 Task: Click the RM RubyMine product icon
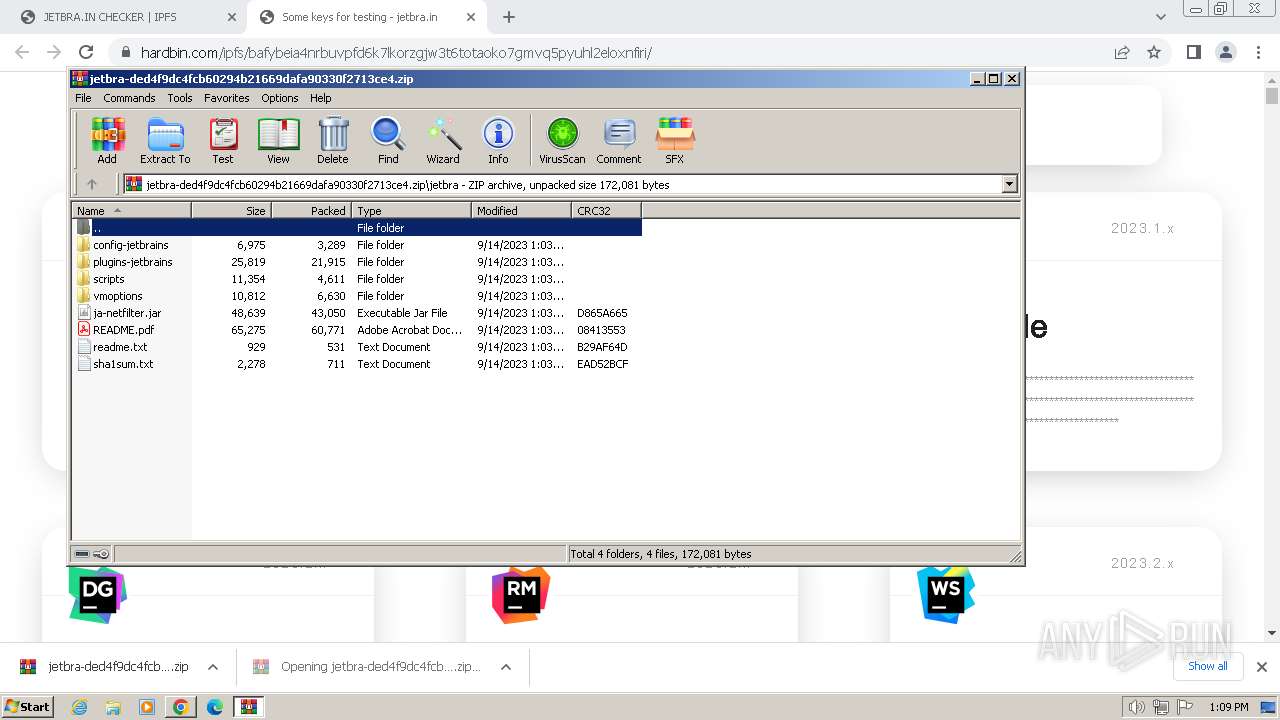[521, 594]
